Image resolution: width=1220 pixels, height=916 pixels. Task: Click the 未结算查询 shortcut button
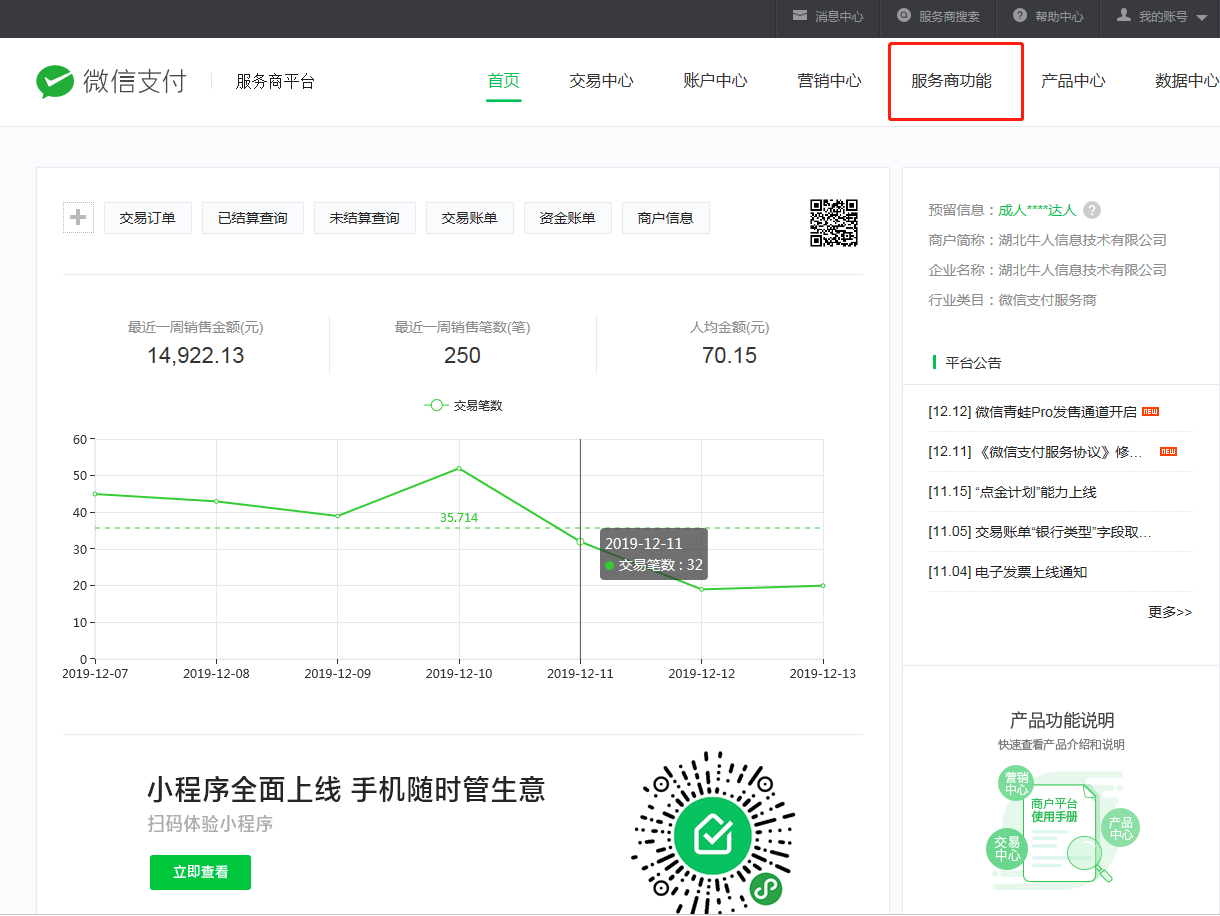[x=365, y=218]
